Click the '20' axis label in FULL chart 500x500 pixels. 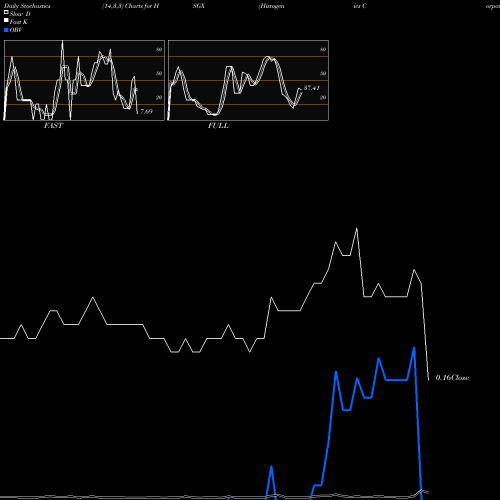click(323, 97)
